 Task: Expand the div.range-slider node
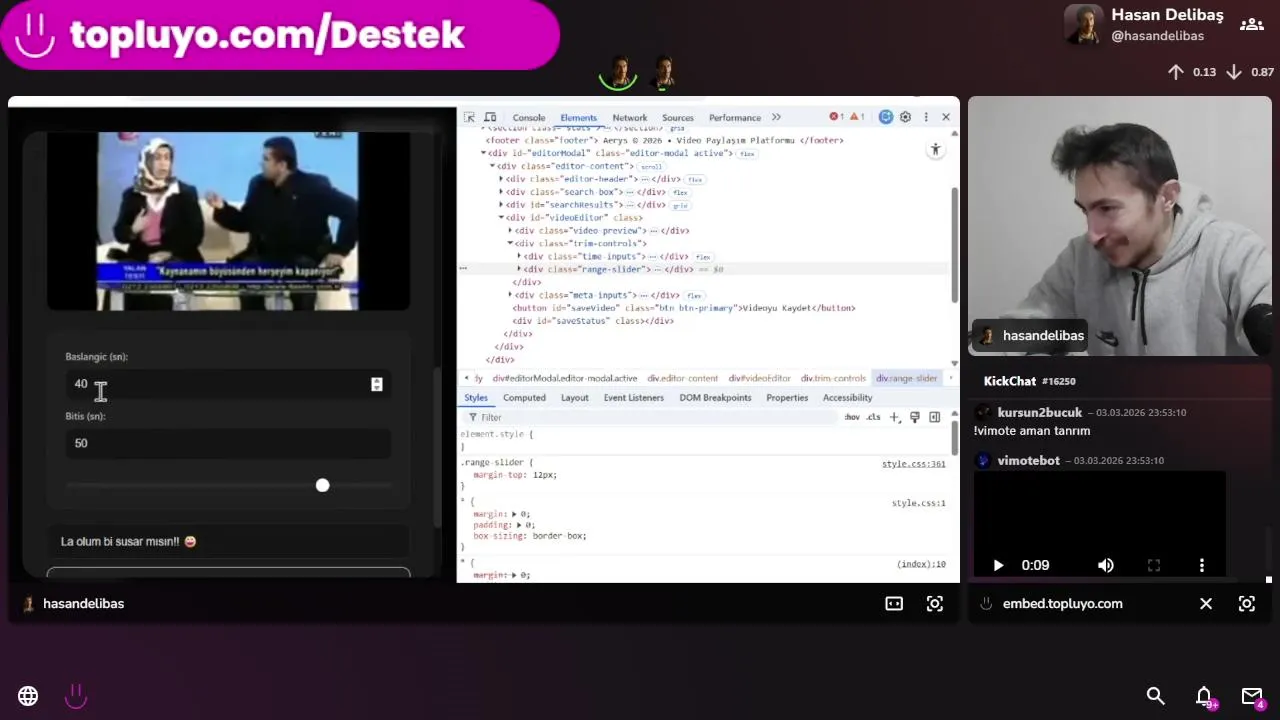pyautogui.click(x=518, y=270)
